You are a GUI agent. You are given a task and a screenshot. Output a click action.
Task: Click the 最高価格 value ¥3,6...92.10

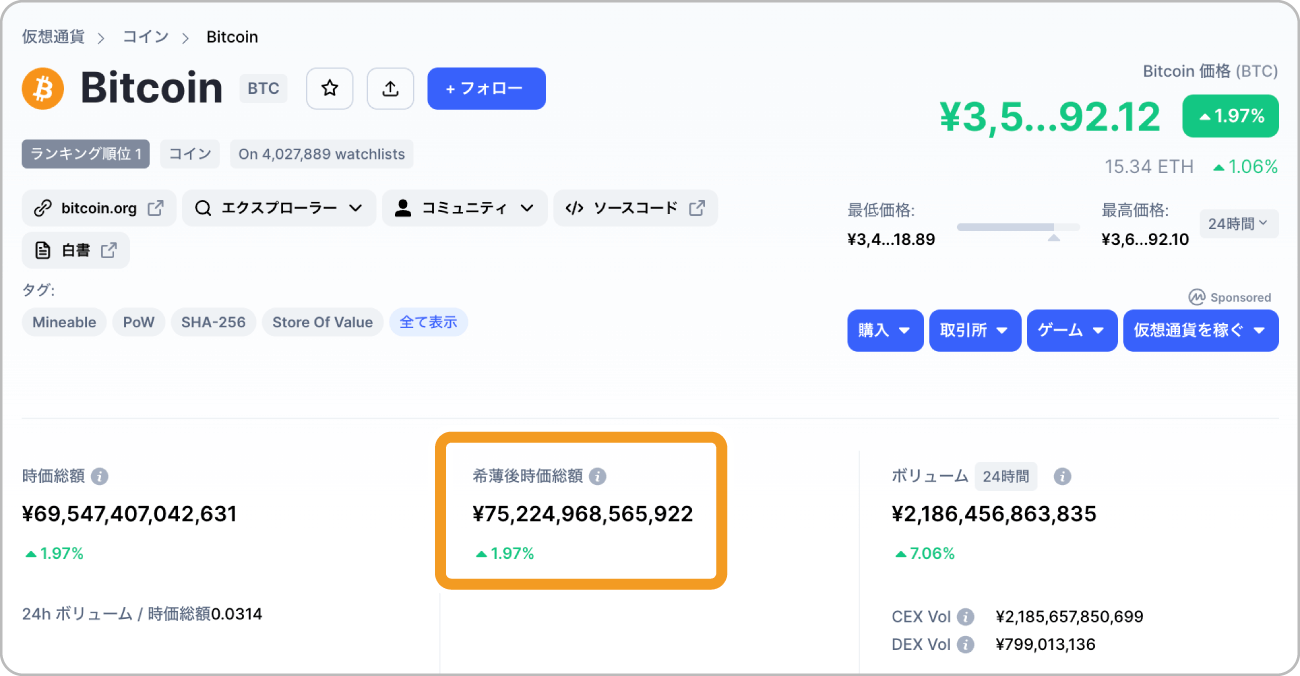point(1145,240)
